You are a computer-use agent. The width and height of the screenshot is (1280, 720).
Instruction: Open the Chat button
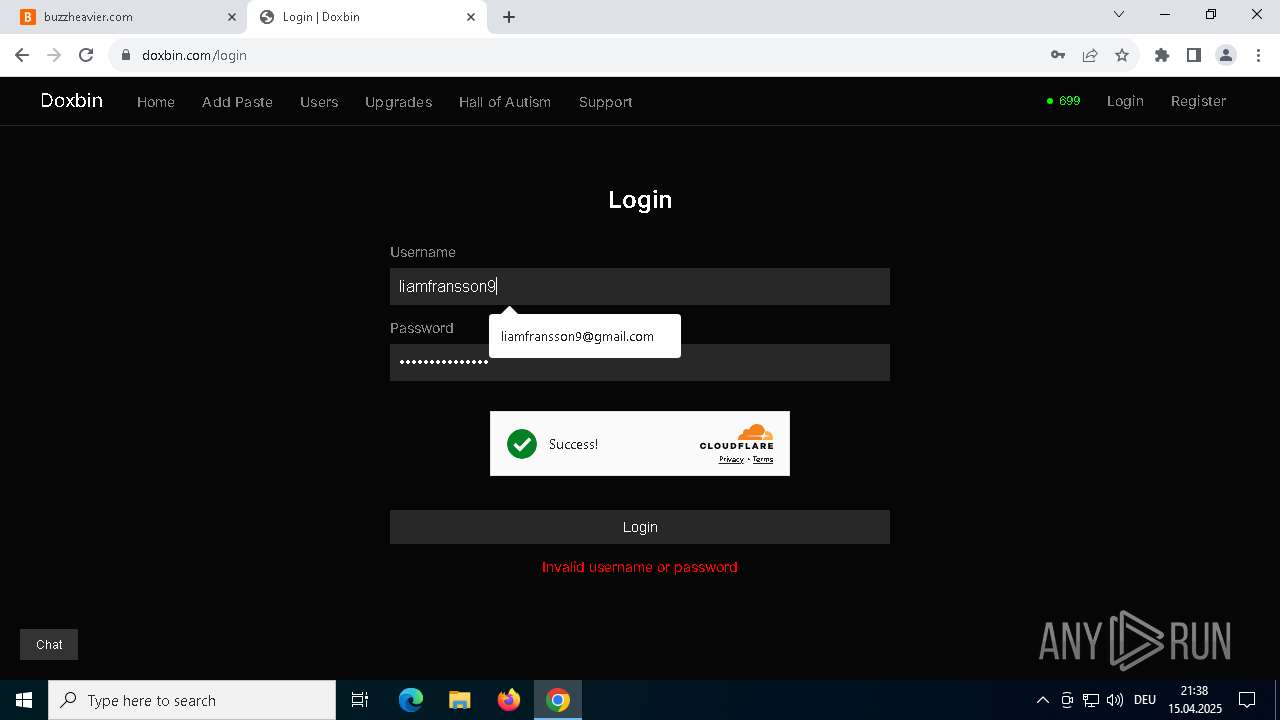[49, 645]
